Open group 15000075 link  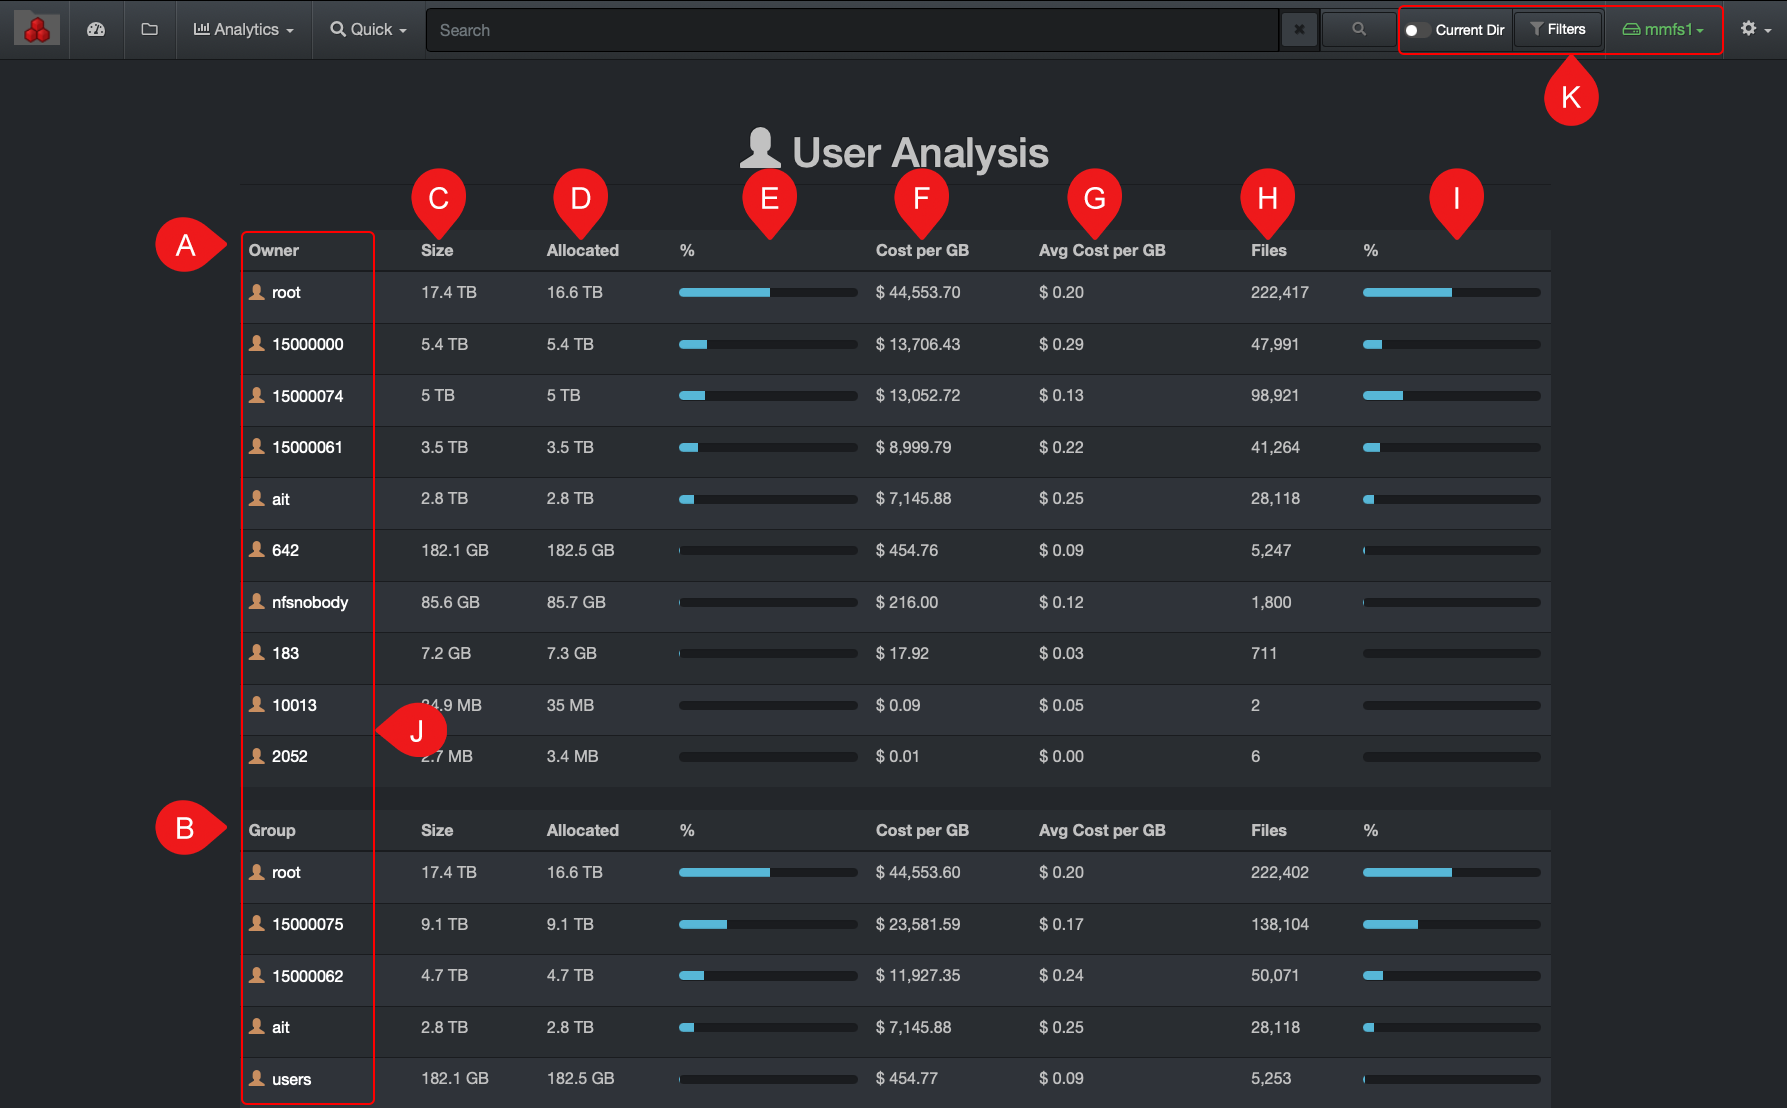pyautogui.click(x=307, y=924)
